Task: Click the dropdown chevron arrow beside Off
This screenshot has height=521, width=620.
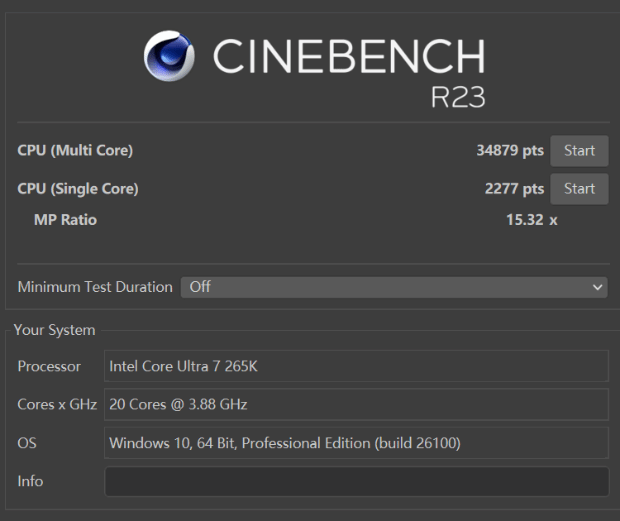Action: [598, 287]
